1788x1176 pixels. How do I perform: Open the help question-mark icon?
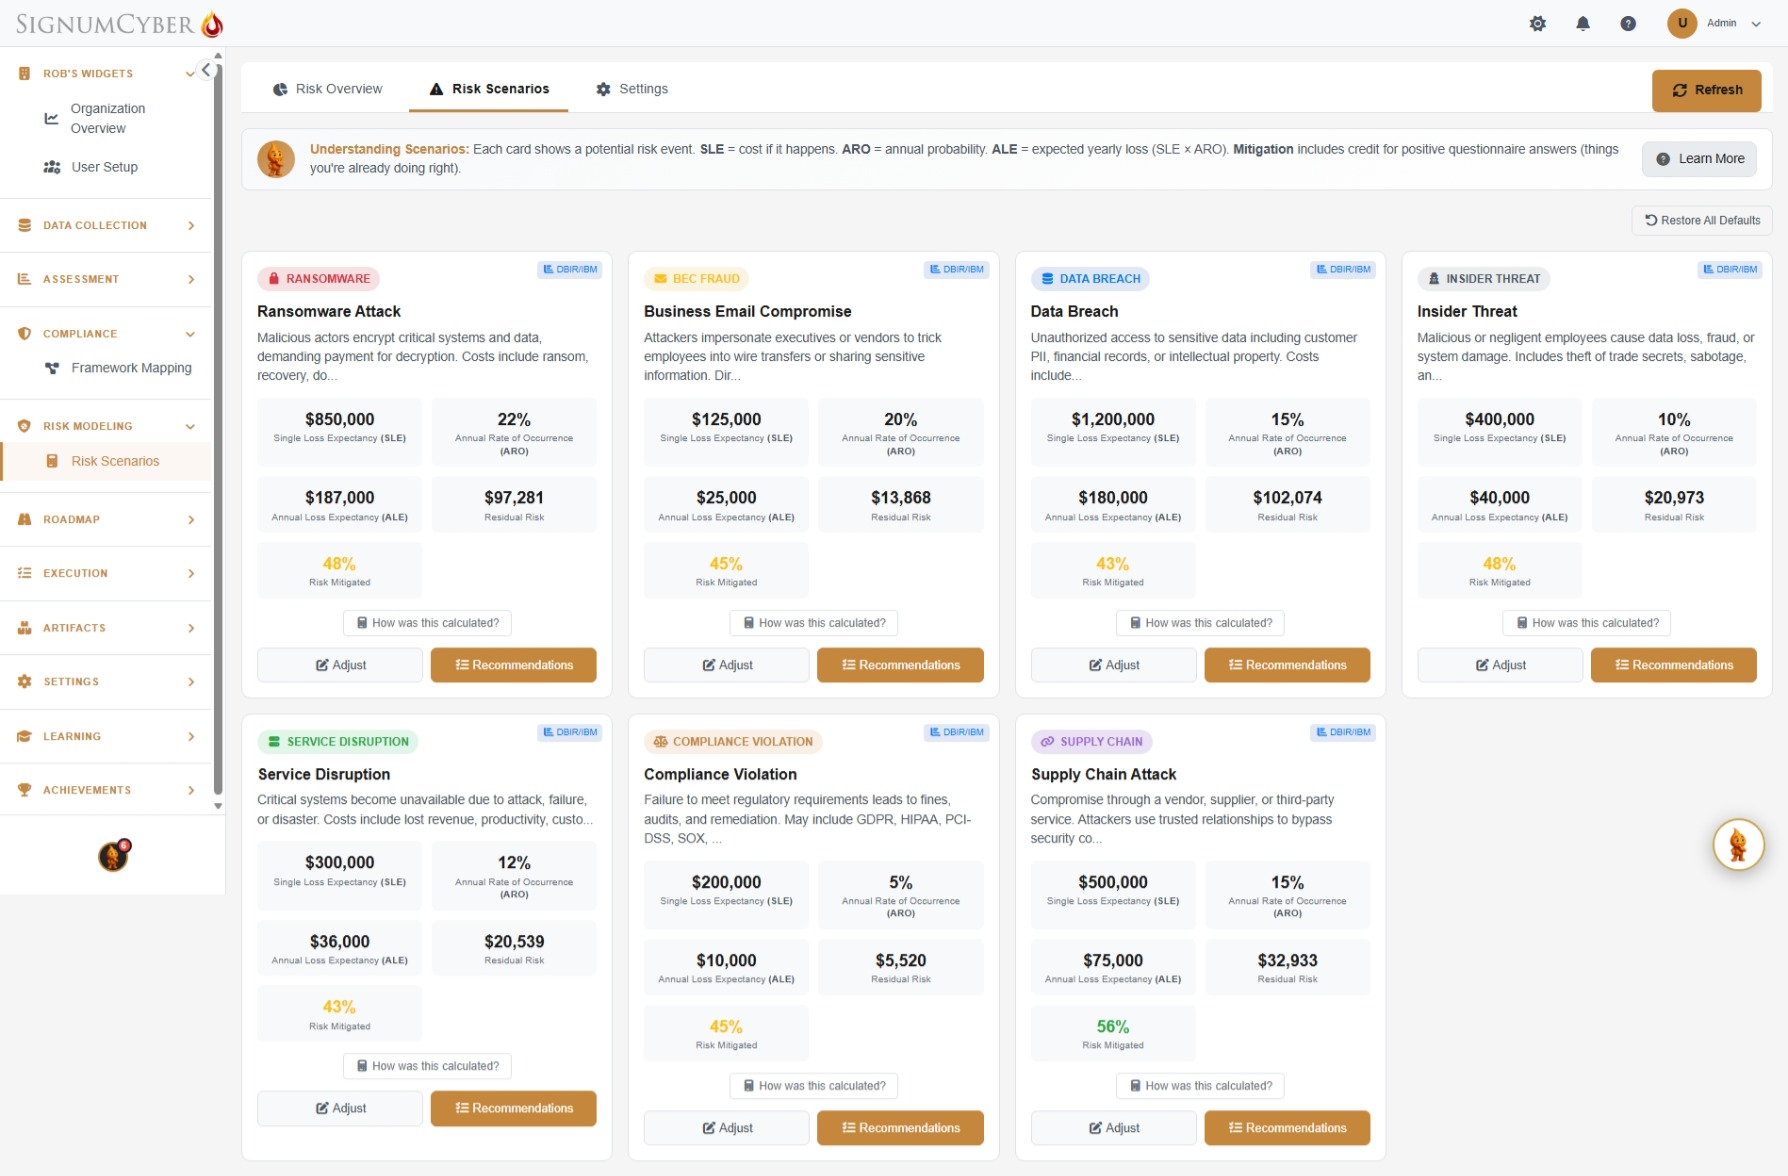[x=1628, y=22]
